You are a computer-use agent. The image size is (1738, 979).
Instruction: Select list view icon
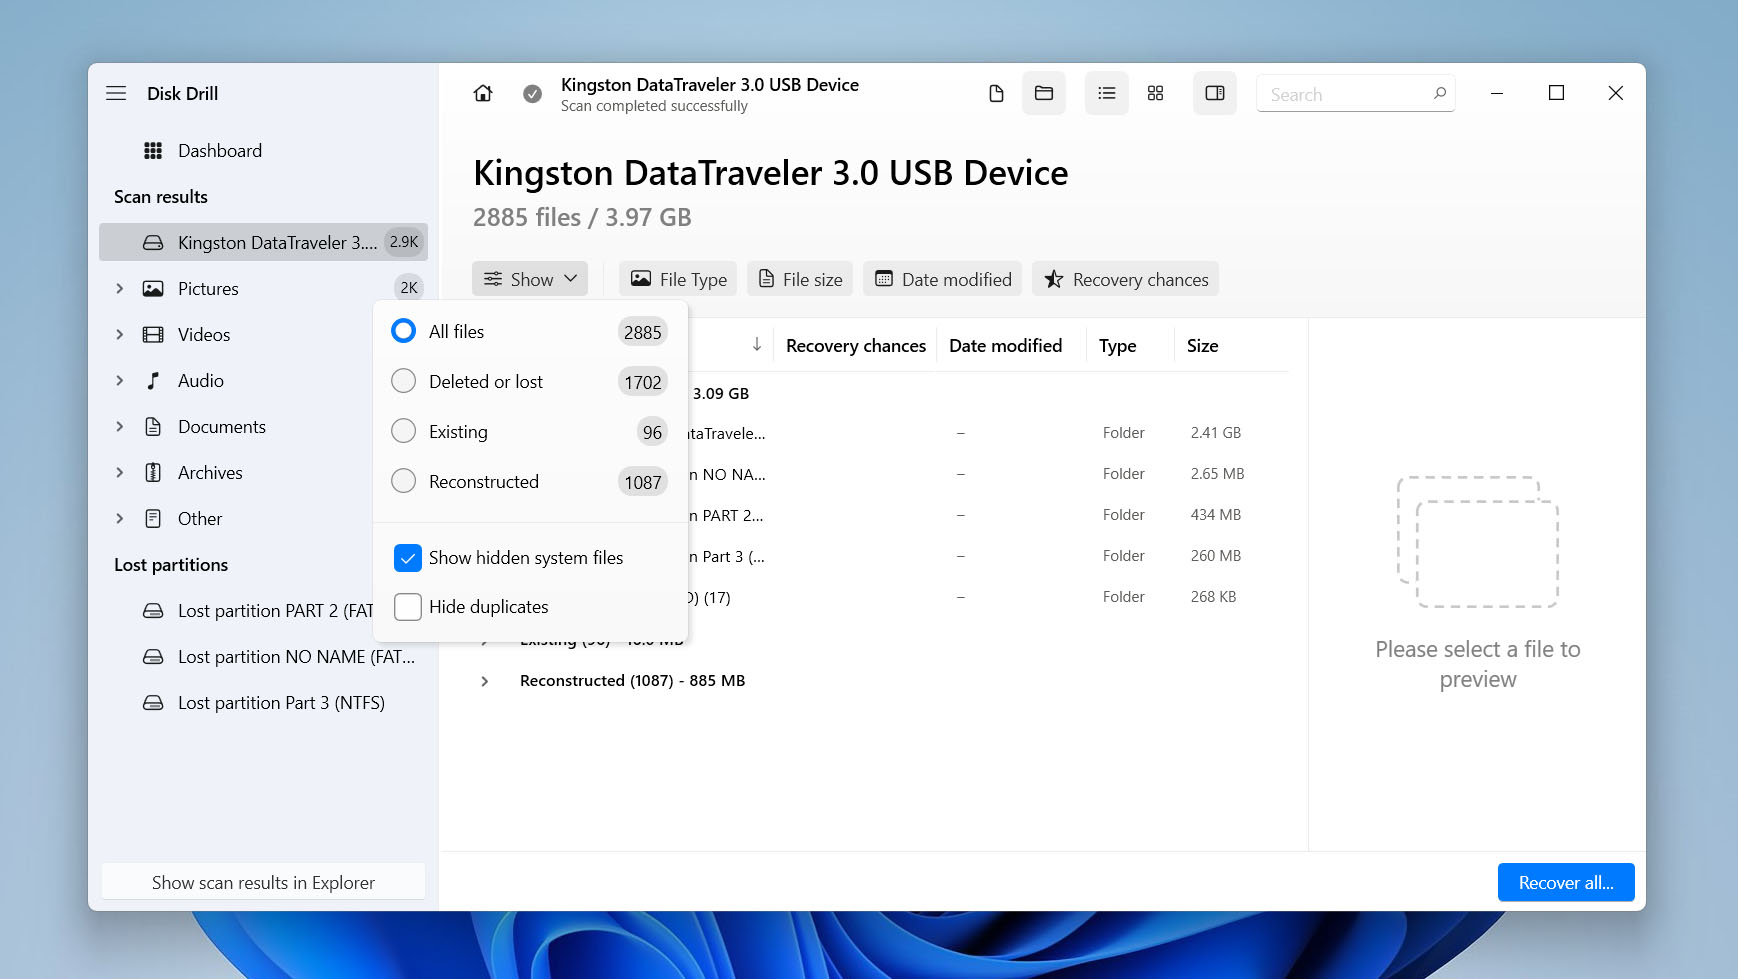[x=1107, y=93]
